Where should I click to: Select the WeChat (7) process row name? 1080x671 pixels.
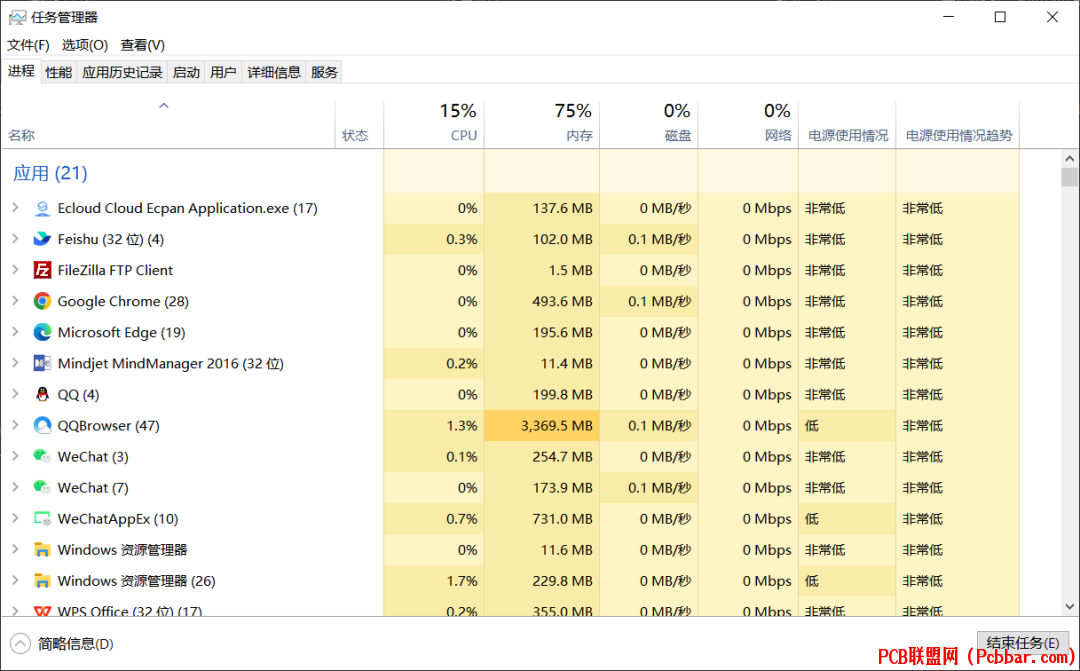coord(93,488)
